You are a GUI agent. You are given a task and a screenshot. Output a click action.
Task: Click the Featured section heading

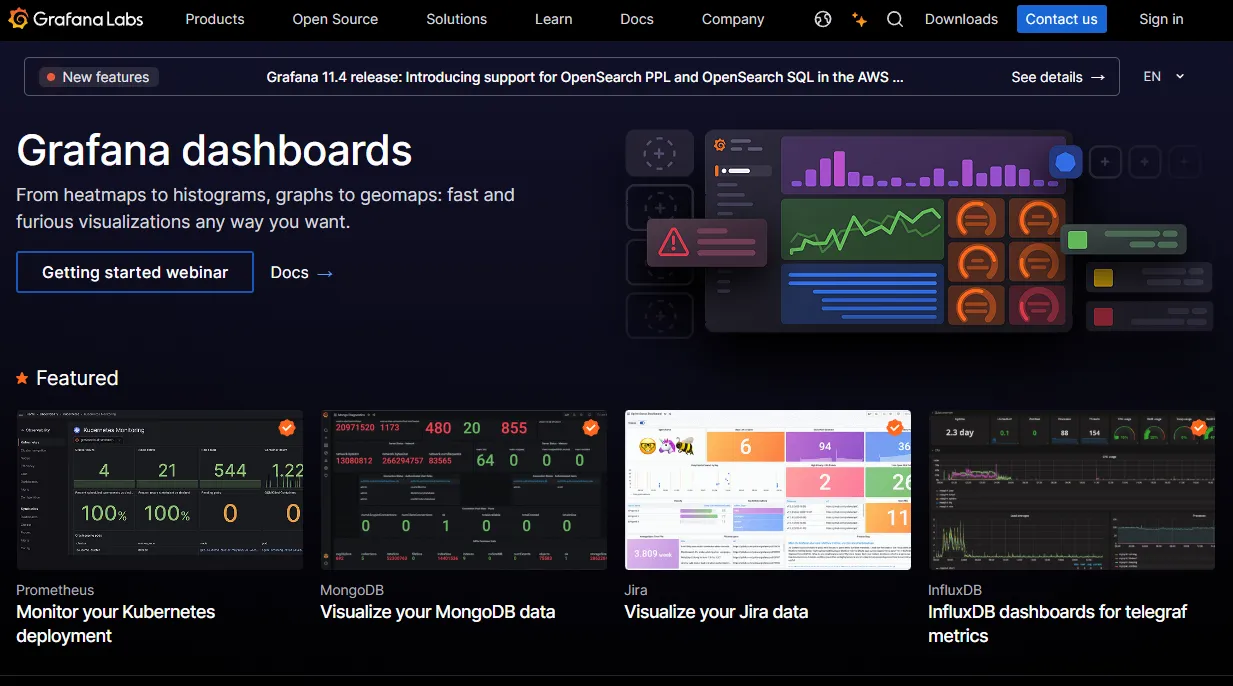coord(77,378)
